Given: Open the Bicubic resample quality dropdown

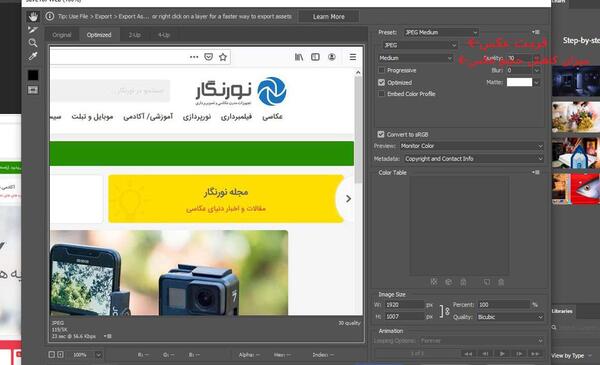Looking at the screenshot, I should [510, 317].
